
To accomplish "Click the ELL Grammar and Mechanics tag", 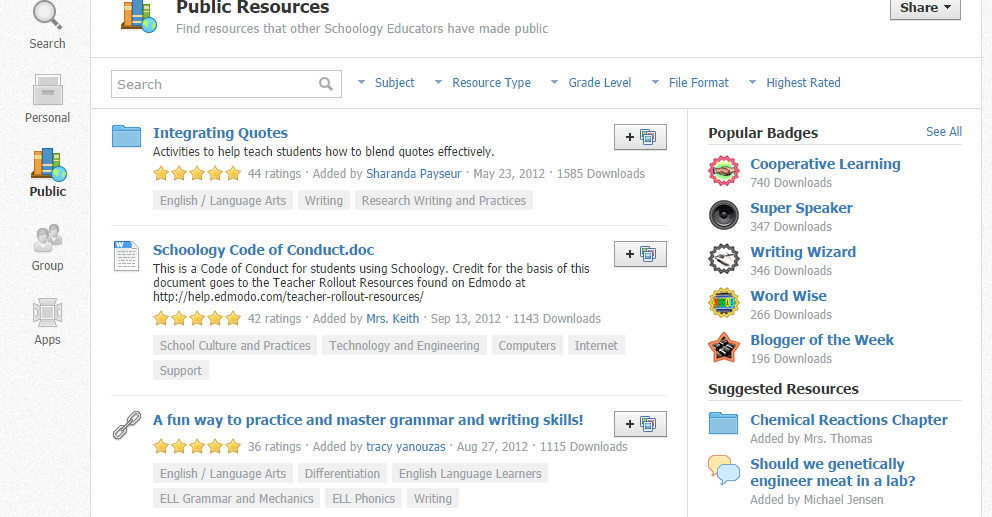I will pos(237,499).
